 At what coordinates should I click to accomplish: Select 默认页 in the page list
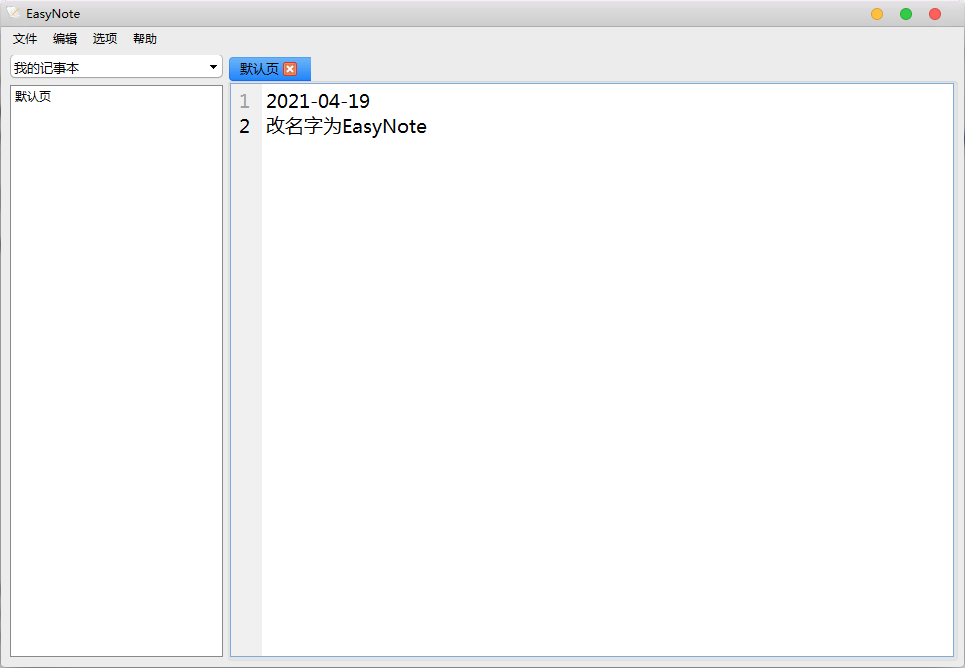(x=33, y=97)
